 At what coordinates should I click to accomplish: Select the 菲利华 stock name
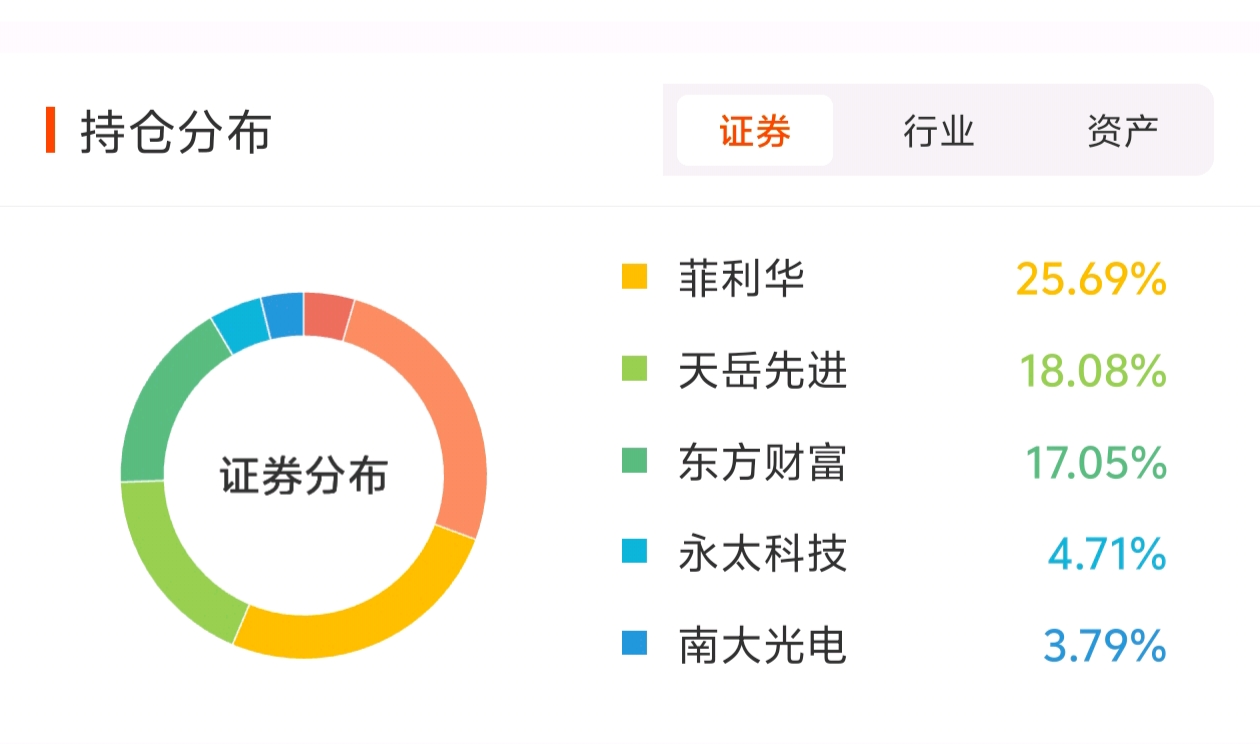coord(741,278)
